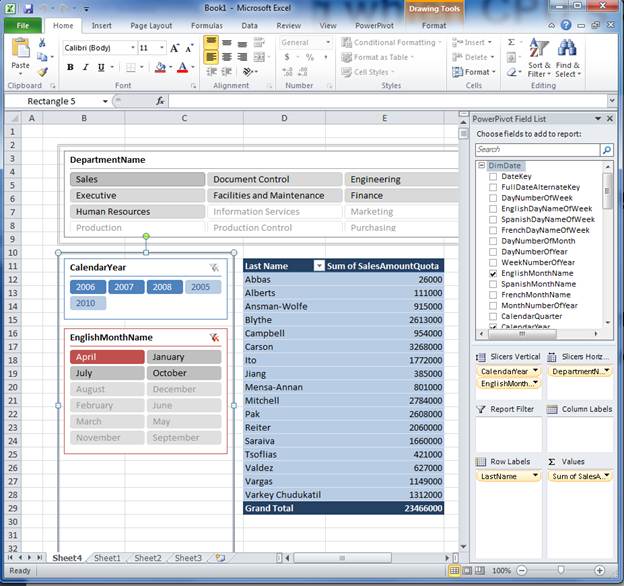This screenshot has height=586, width=624.
Task: Click the AutoSum sigma icon
Action: (x=511, y=42)
